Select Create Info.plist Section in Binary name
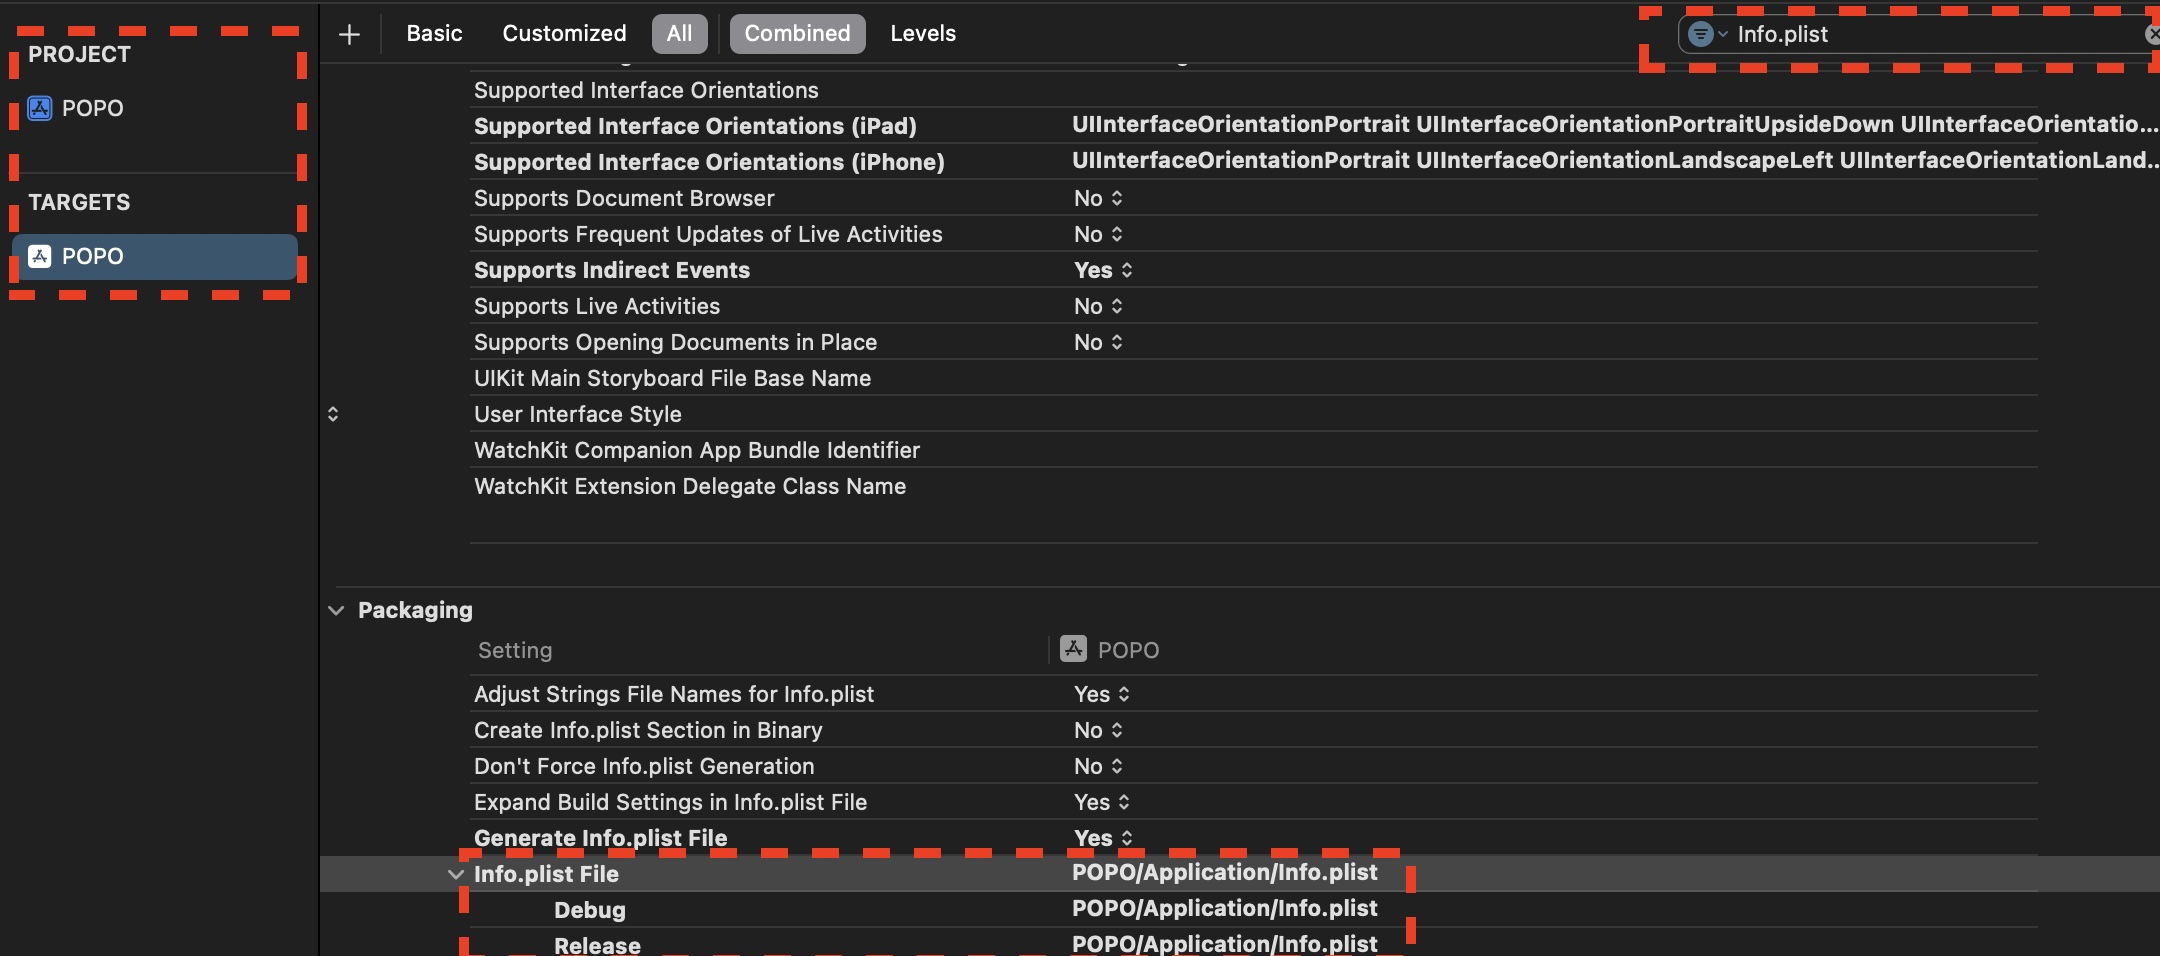Viewport: 2160px width, 956px height. pos(648,730)
